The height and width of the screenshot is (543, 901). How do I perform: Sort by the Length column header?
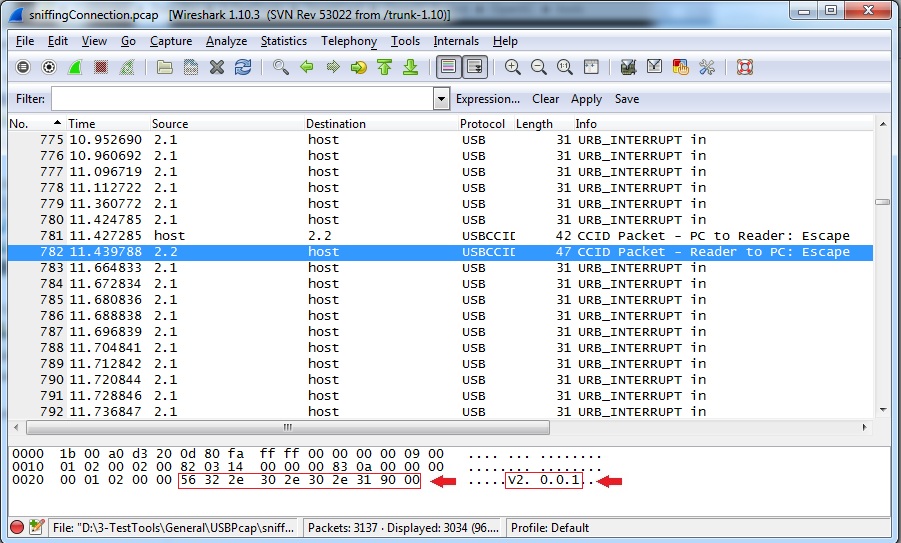click(x=543, y=124)
